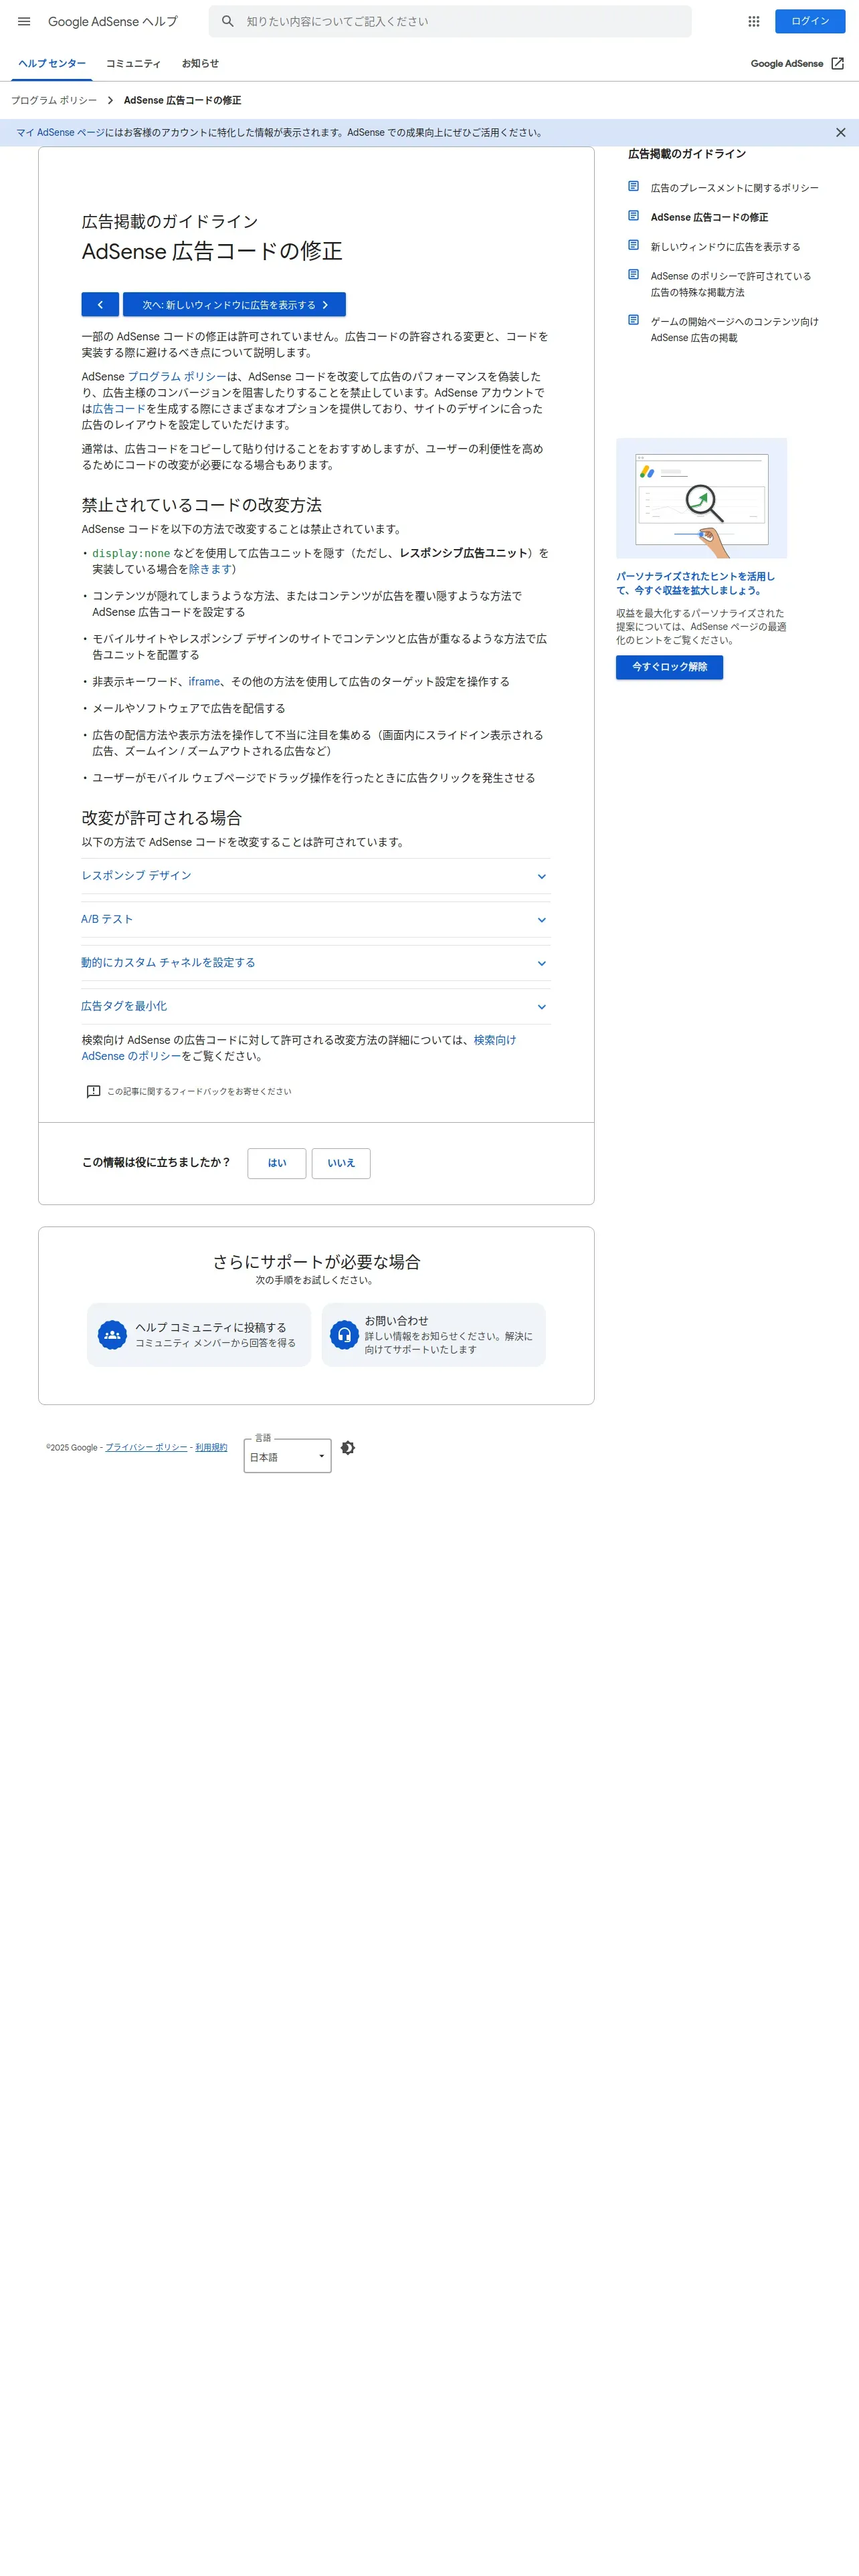Screen dimensions: 859x2576
Task: Click the ログイン button
Action: (x=810, y=21)
